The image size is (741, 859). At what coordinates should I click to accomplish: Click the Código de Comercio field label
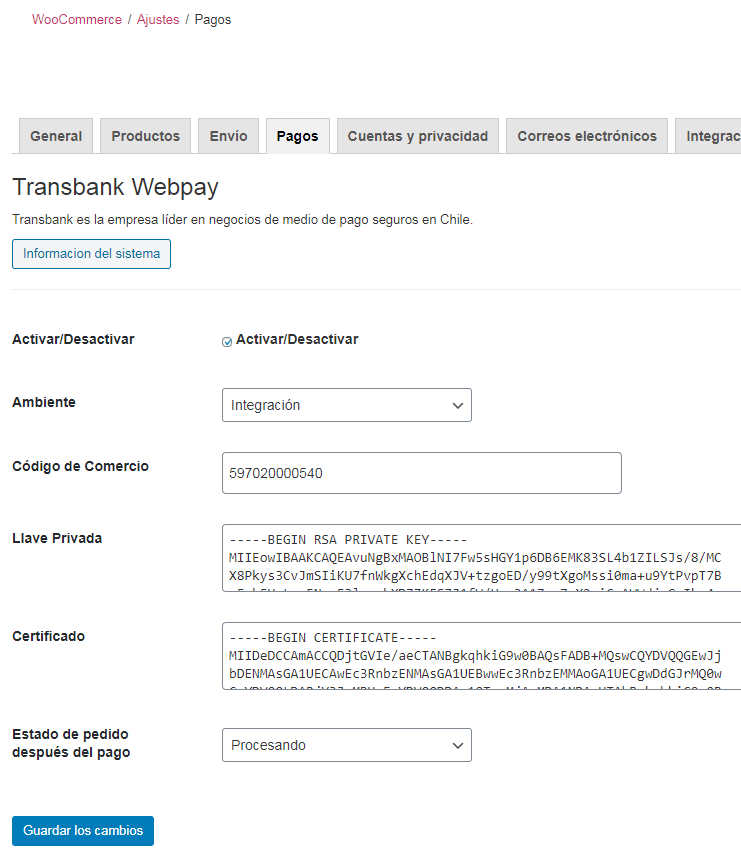[x=80, y=466]
